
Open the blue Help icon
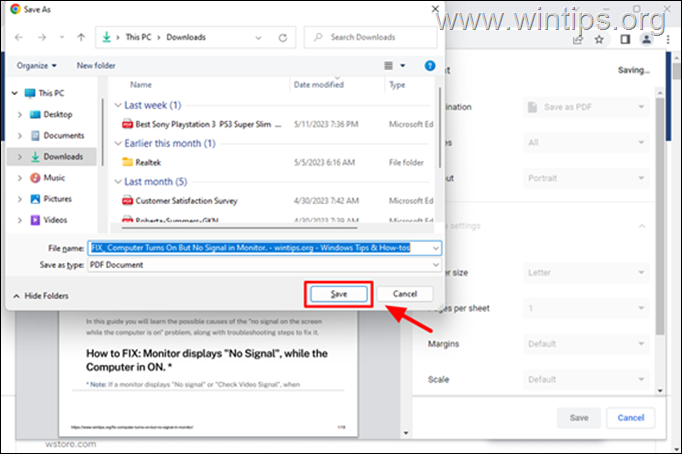430,66
